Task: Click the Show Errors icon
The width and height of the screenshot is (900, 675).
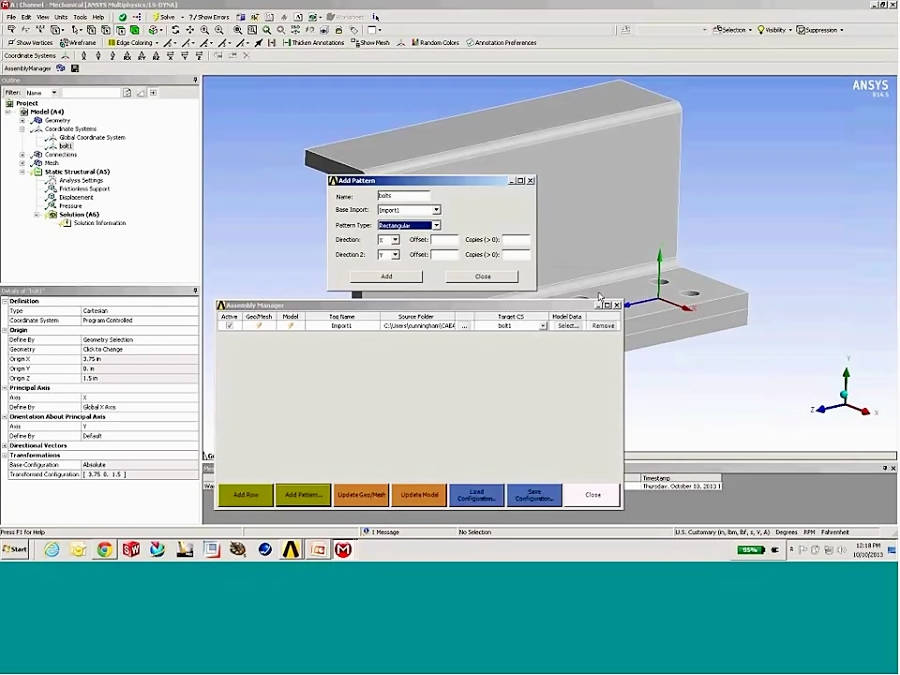Action: point(192,17)
